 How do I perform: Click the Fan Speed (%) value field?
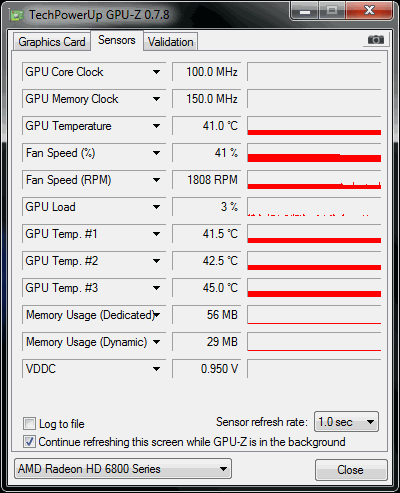click(206, 153)
